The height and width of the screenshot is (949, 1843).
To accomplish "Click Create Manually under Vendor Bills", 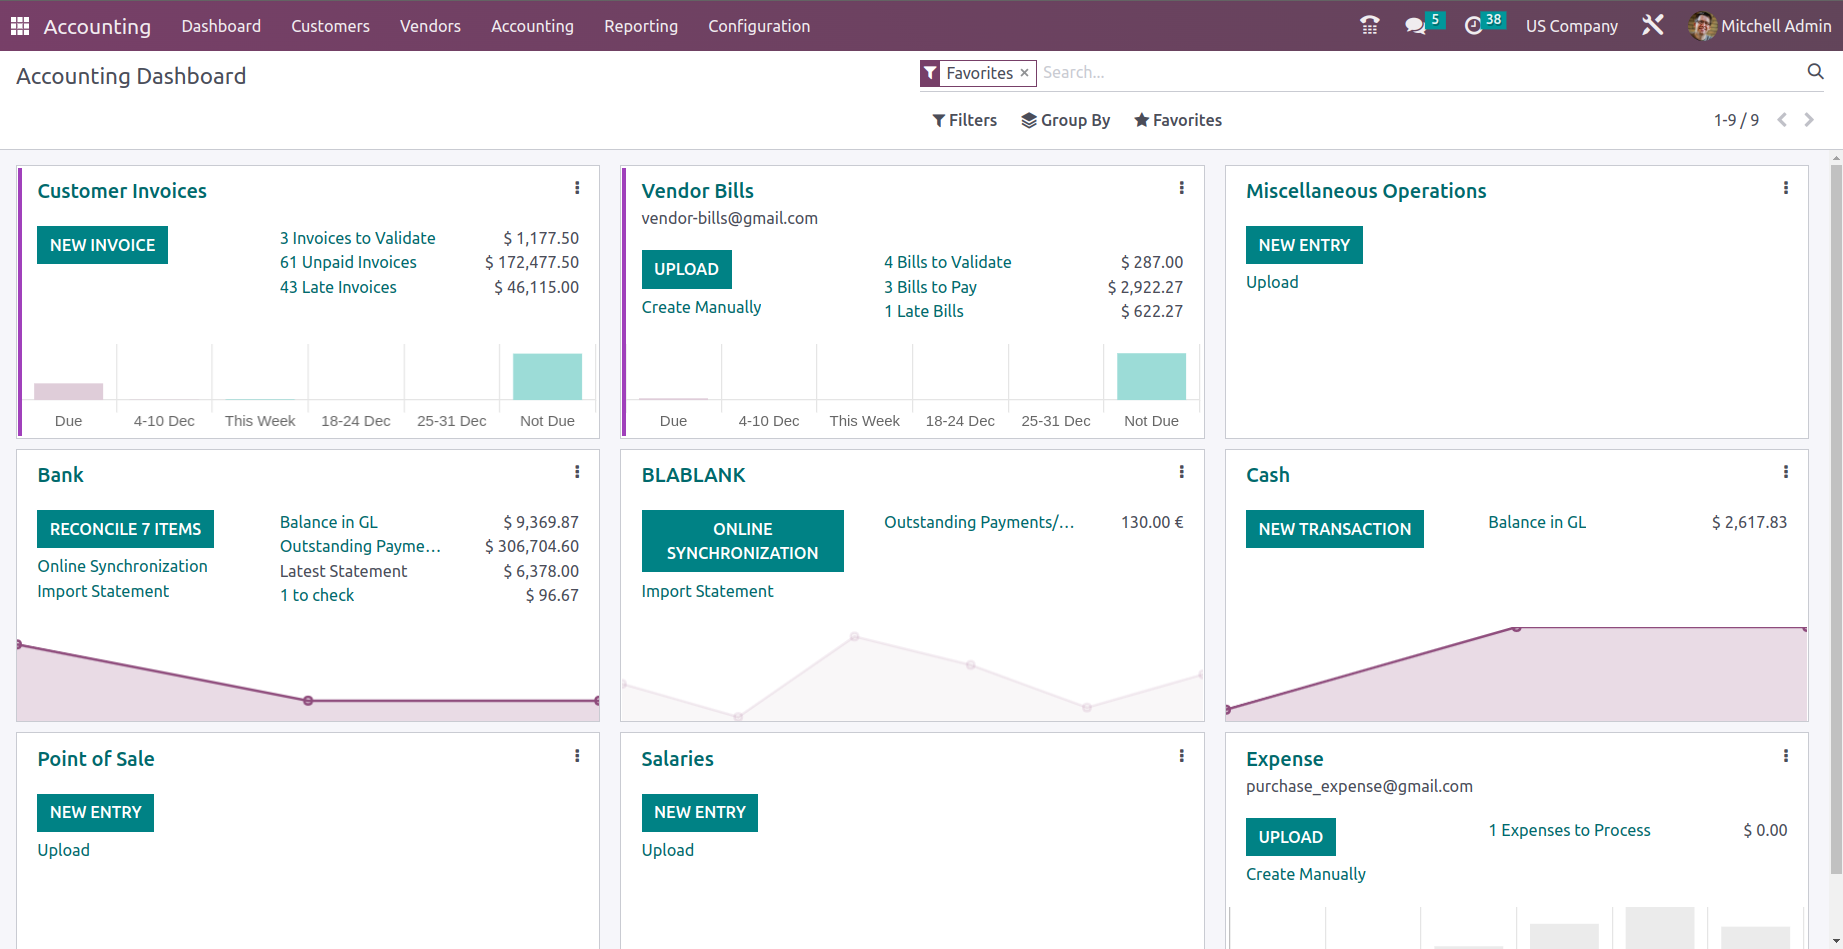I will coord(702,307).
